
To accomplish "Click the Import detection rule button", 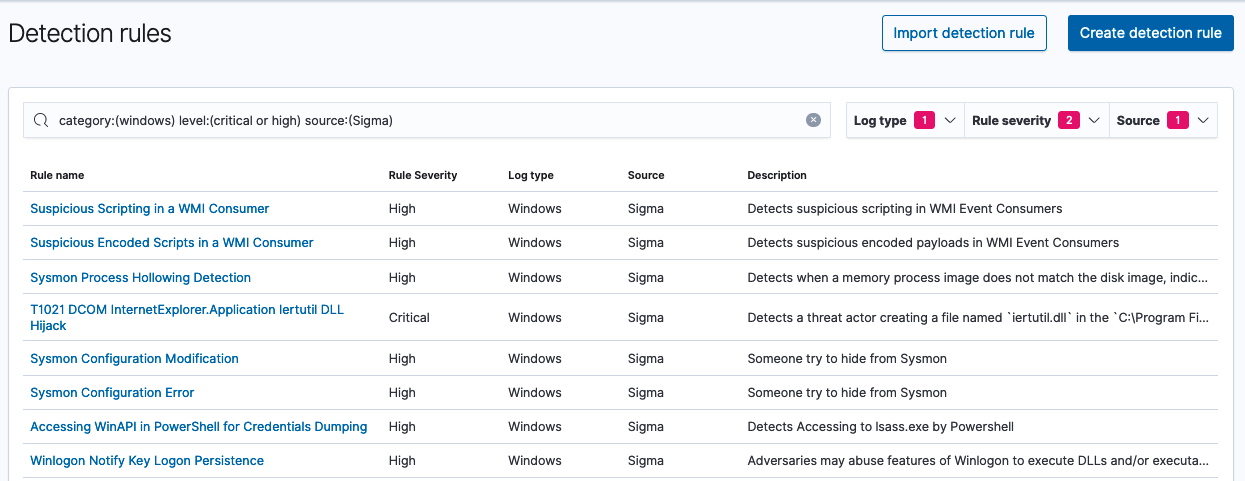I will point(963,33).
